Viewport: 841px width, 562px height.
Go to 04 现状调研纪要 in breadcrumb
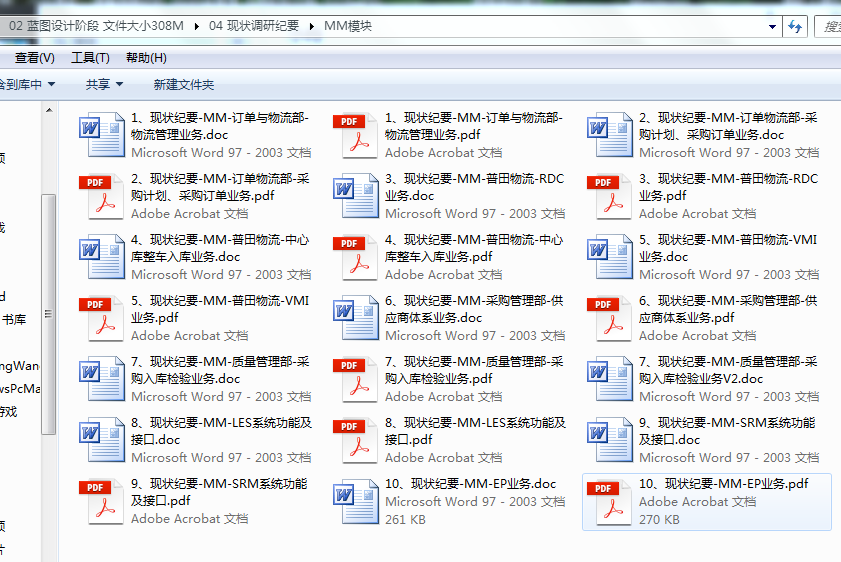tap(254, 26)
